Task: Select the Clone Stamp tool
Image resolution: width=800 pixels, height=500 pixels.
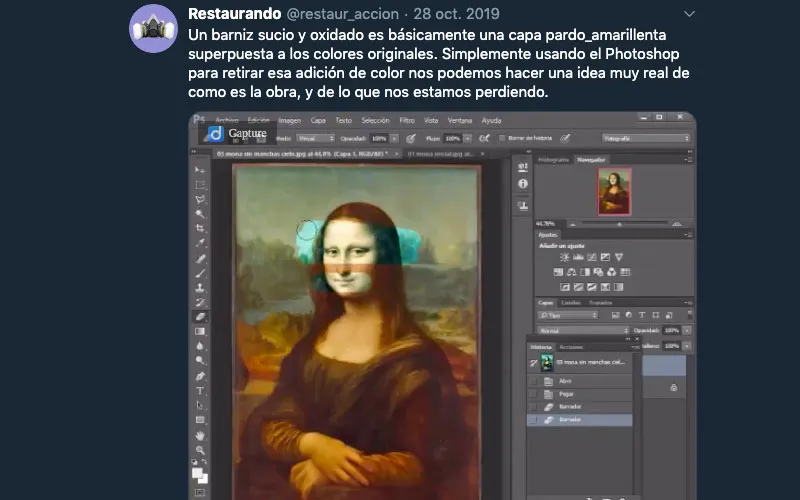Action: point(200,288)
